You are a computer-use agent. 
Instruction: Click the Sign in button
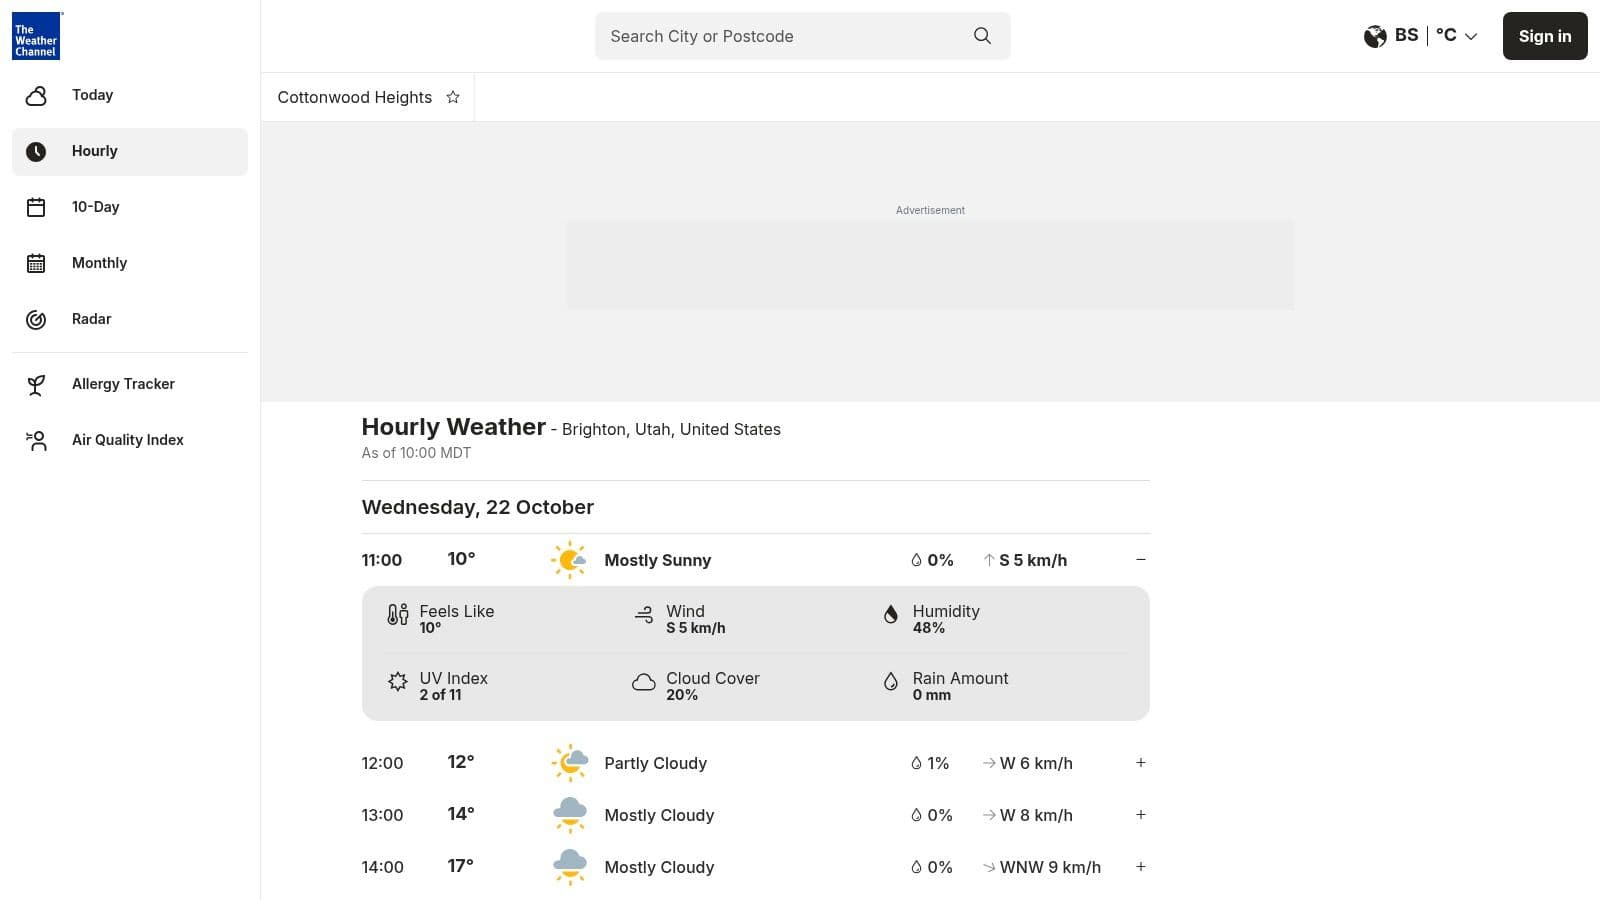pos(1544,36)
